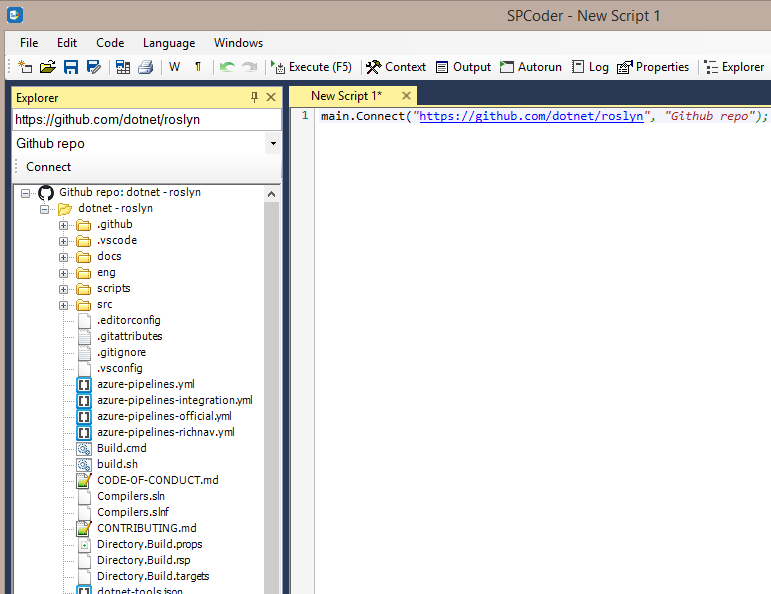The height and width of the screenshot is (594, 771).
Task: Click the Build.cmd gear icon
Action: tap(84, 448)
